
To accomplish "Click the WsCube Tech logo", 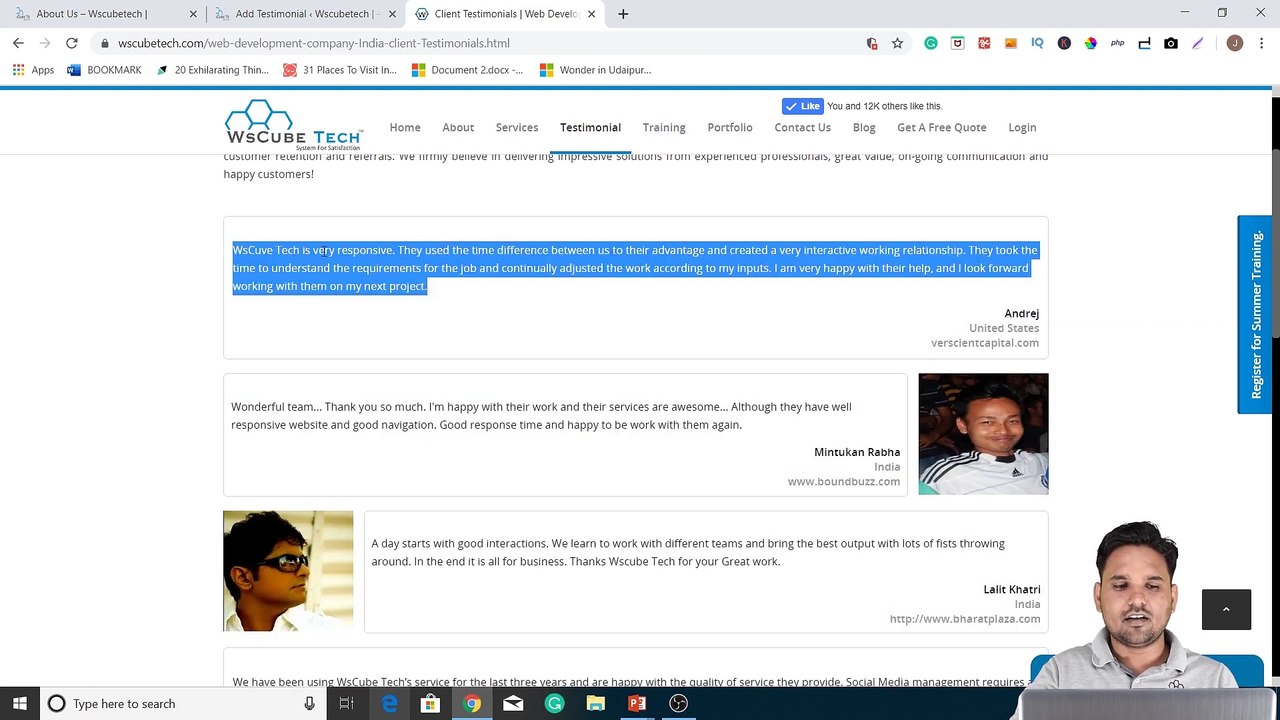I will coord(293,125).
